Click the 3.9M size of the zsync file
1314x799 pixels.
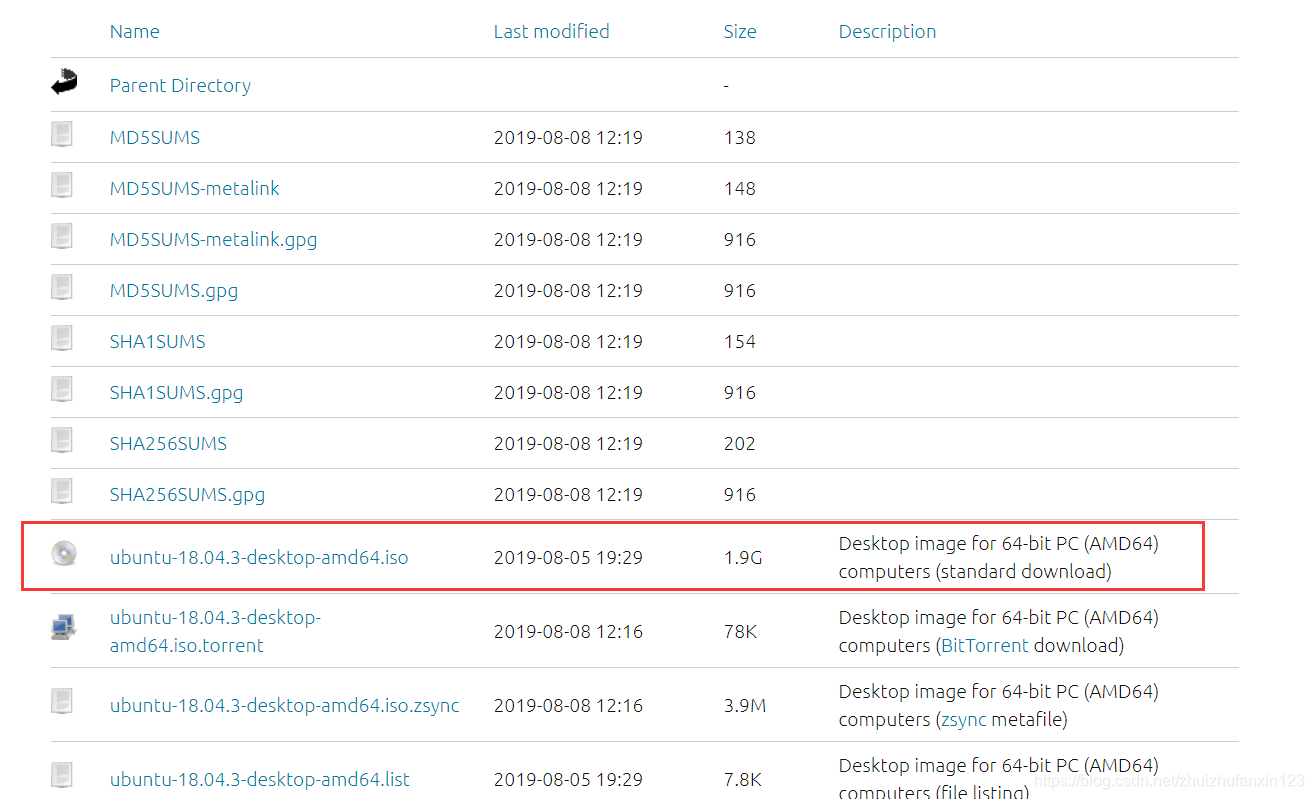point(745,706)
